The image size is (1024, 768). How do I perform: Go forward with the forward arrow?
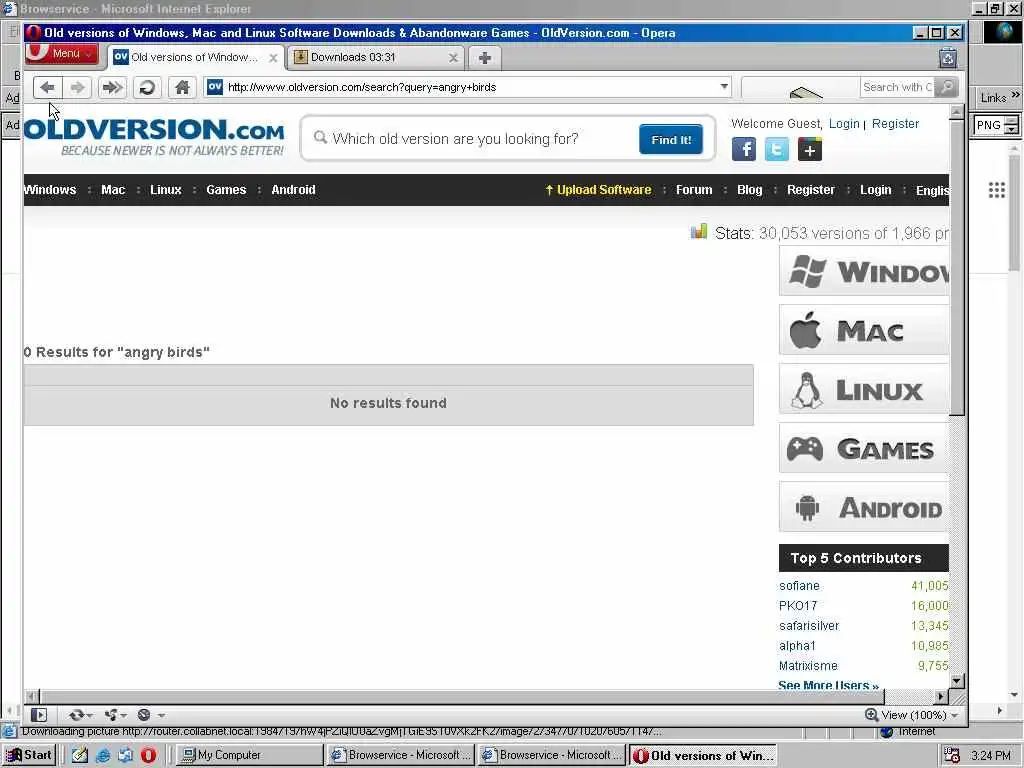(78, 87)
